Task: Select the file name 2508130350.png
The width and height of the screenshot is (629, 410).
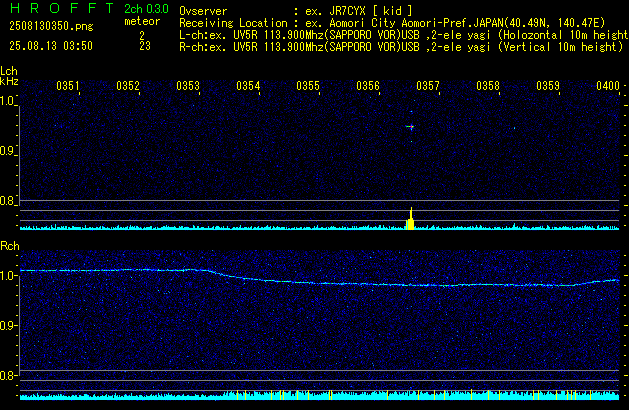Action: (x=51, y=26)
